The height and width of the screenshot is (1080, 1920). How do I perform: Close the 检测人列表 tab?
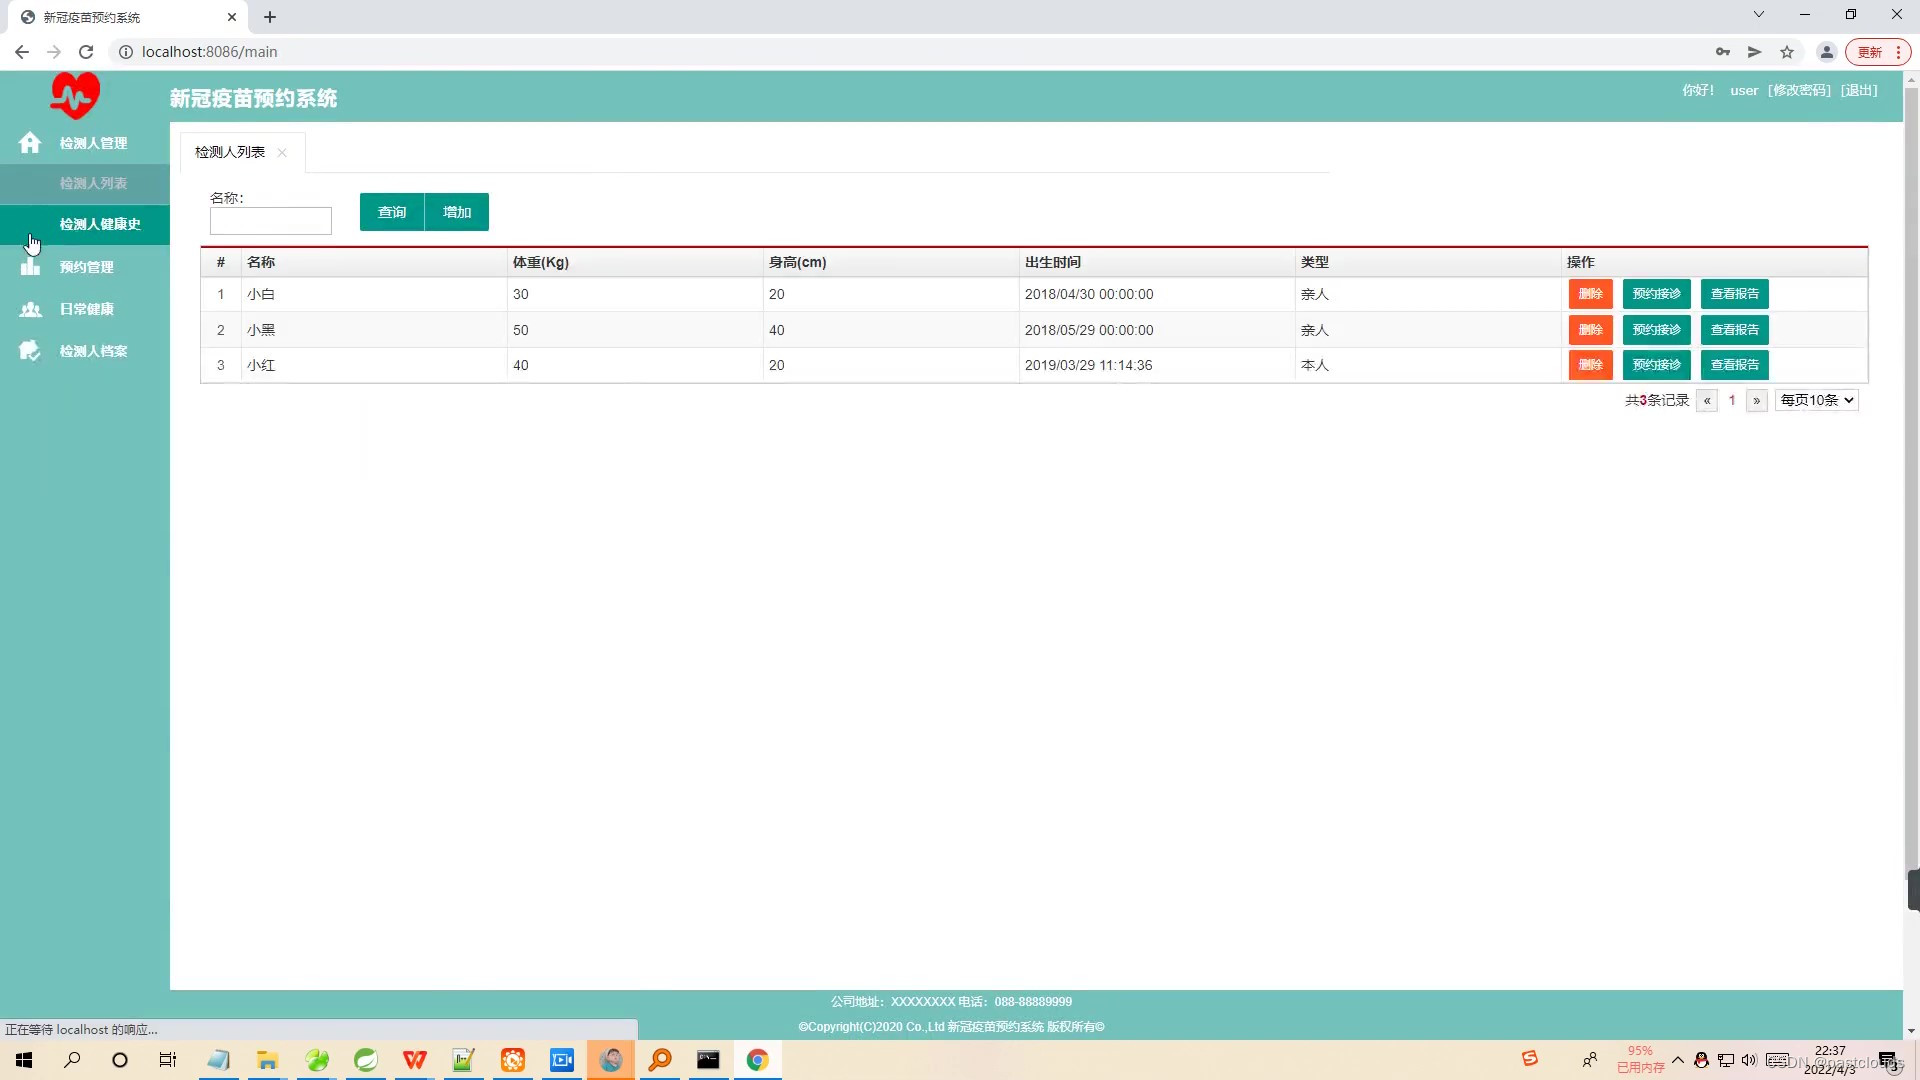coord(282,153)
